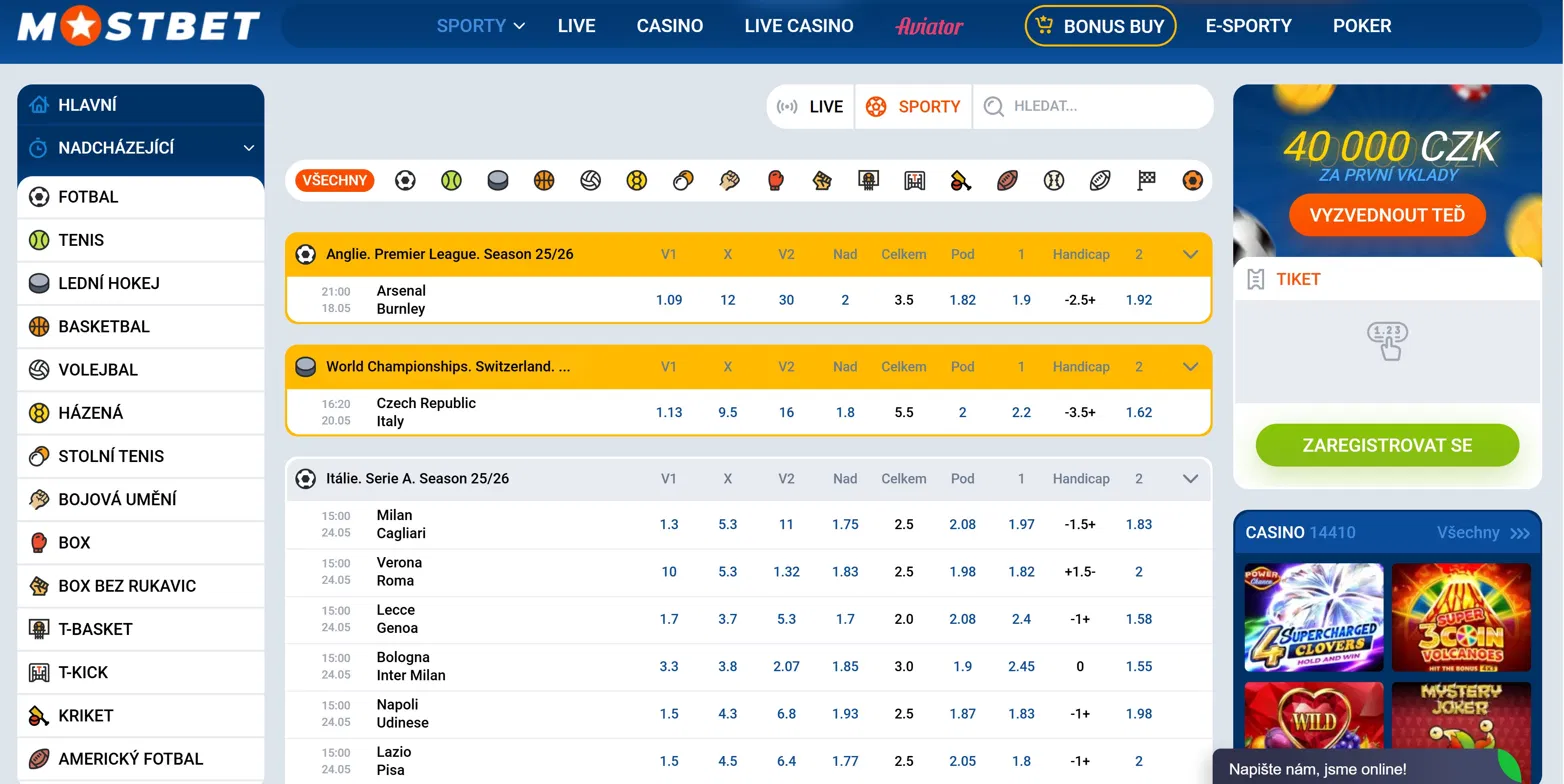Expand the NADCHÁZEJÍCÍ section in the sidebar
The height and width of the screenshot is (784, 1564).
(x=141, y=148)
